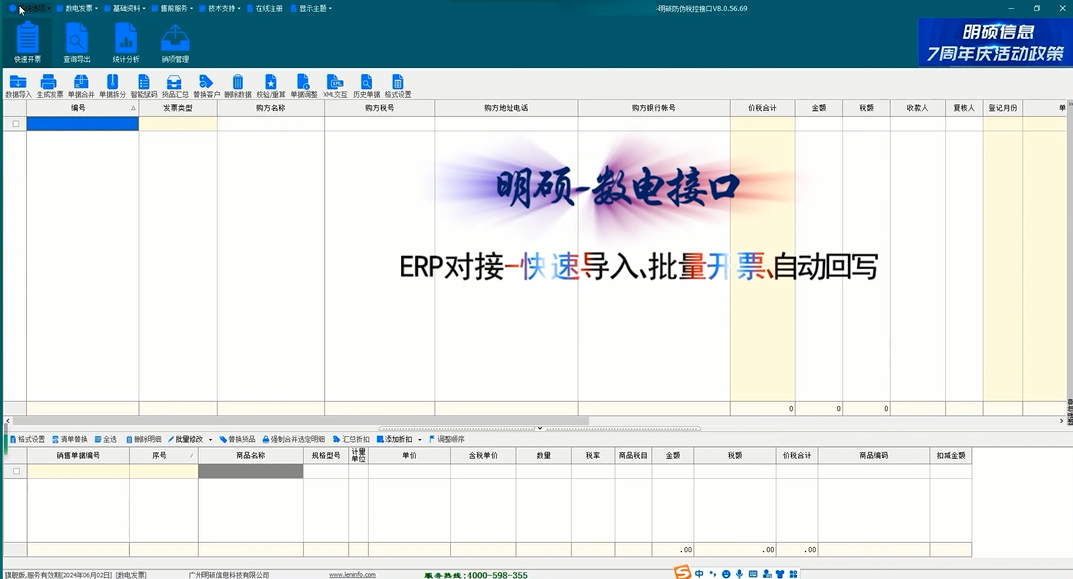Viewport: 1073px width, 579px height.
Task: Click the 编号 cell in first invoice row
Action: 82,124
